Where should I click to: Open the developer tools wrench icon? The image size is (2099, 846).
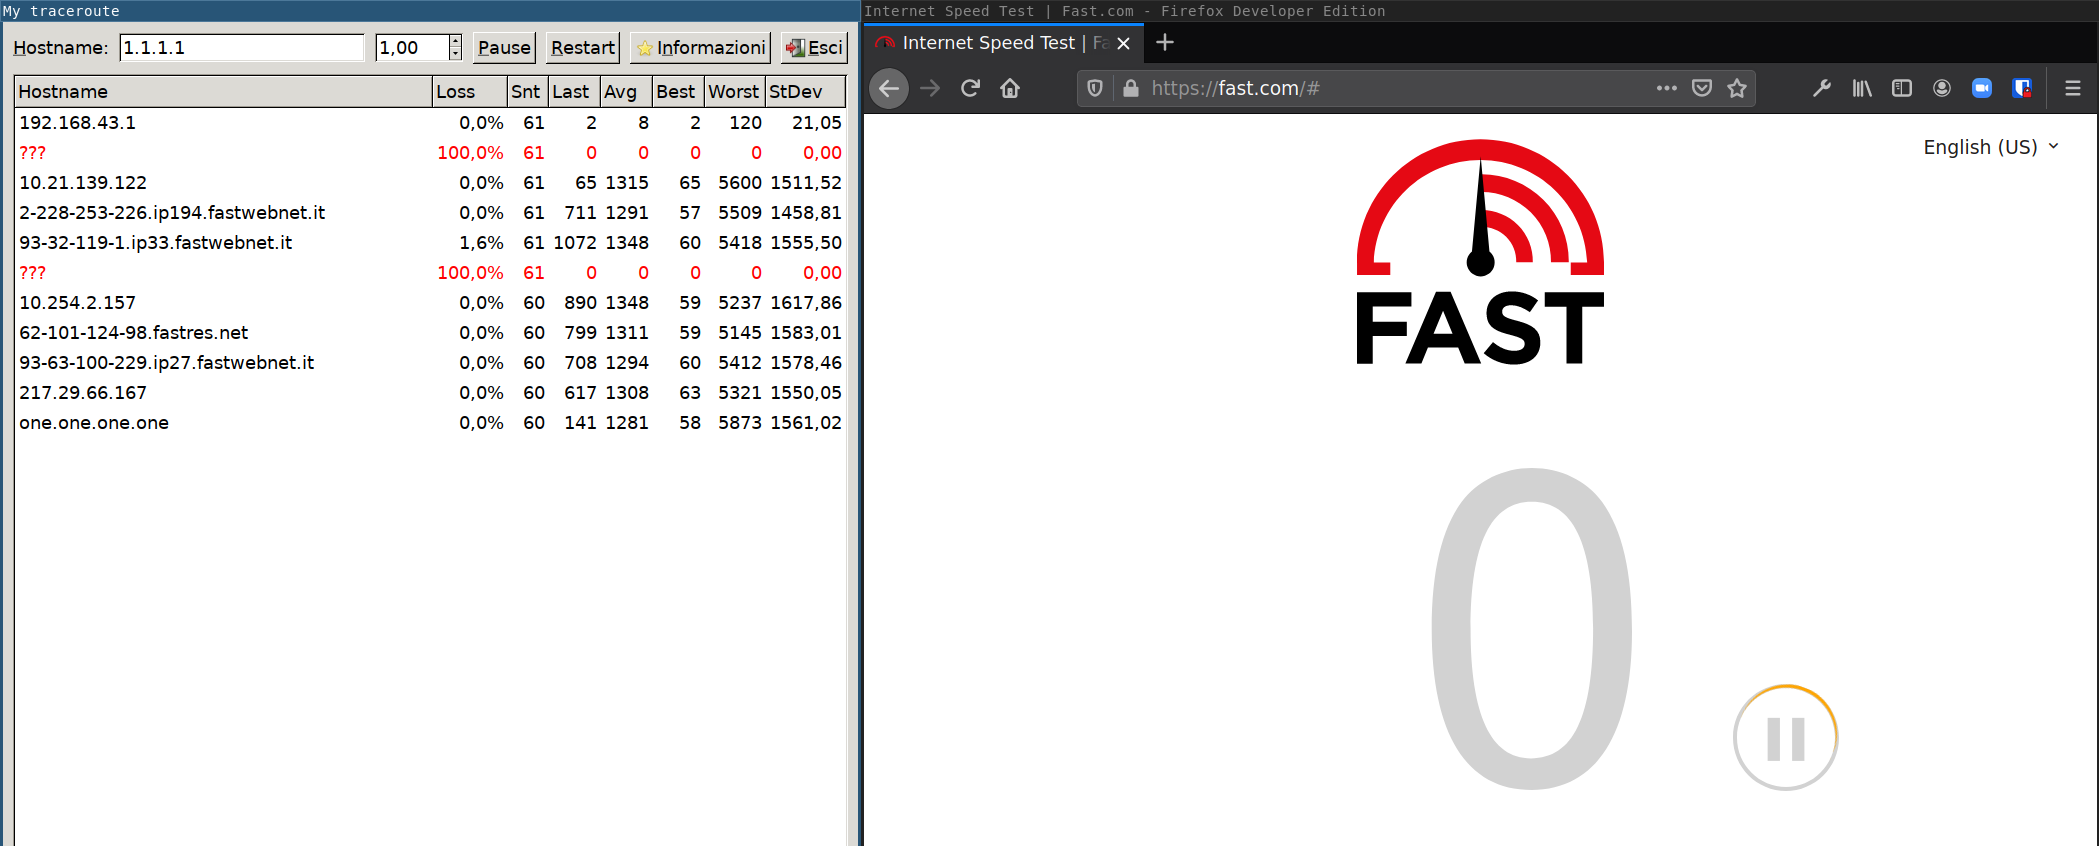[1822, 89]
